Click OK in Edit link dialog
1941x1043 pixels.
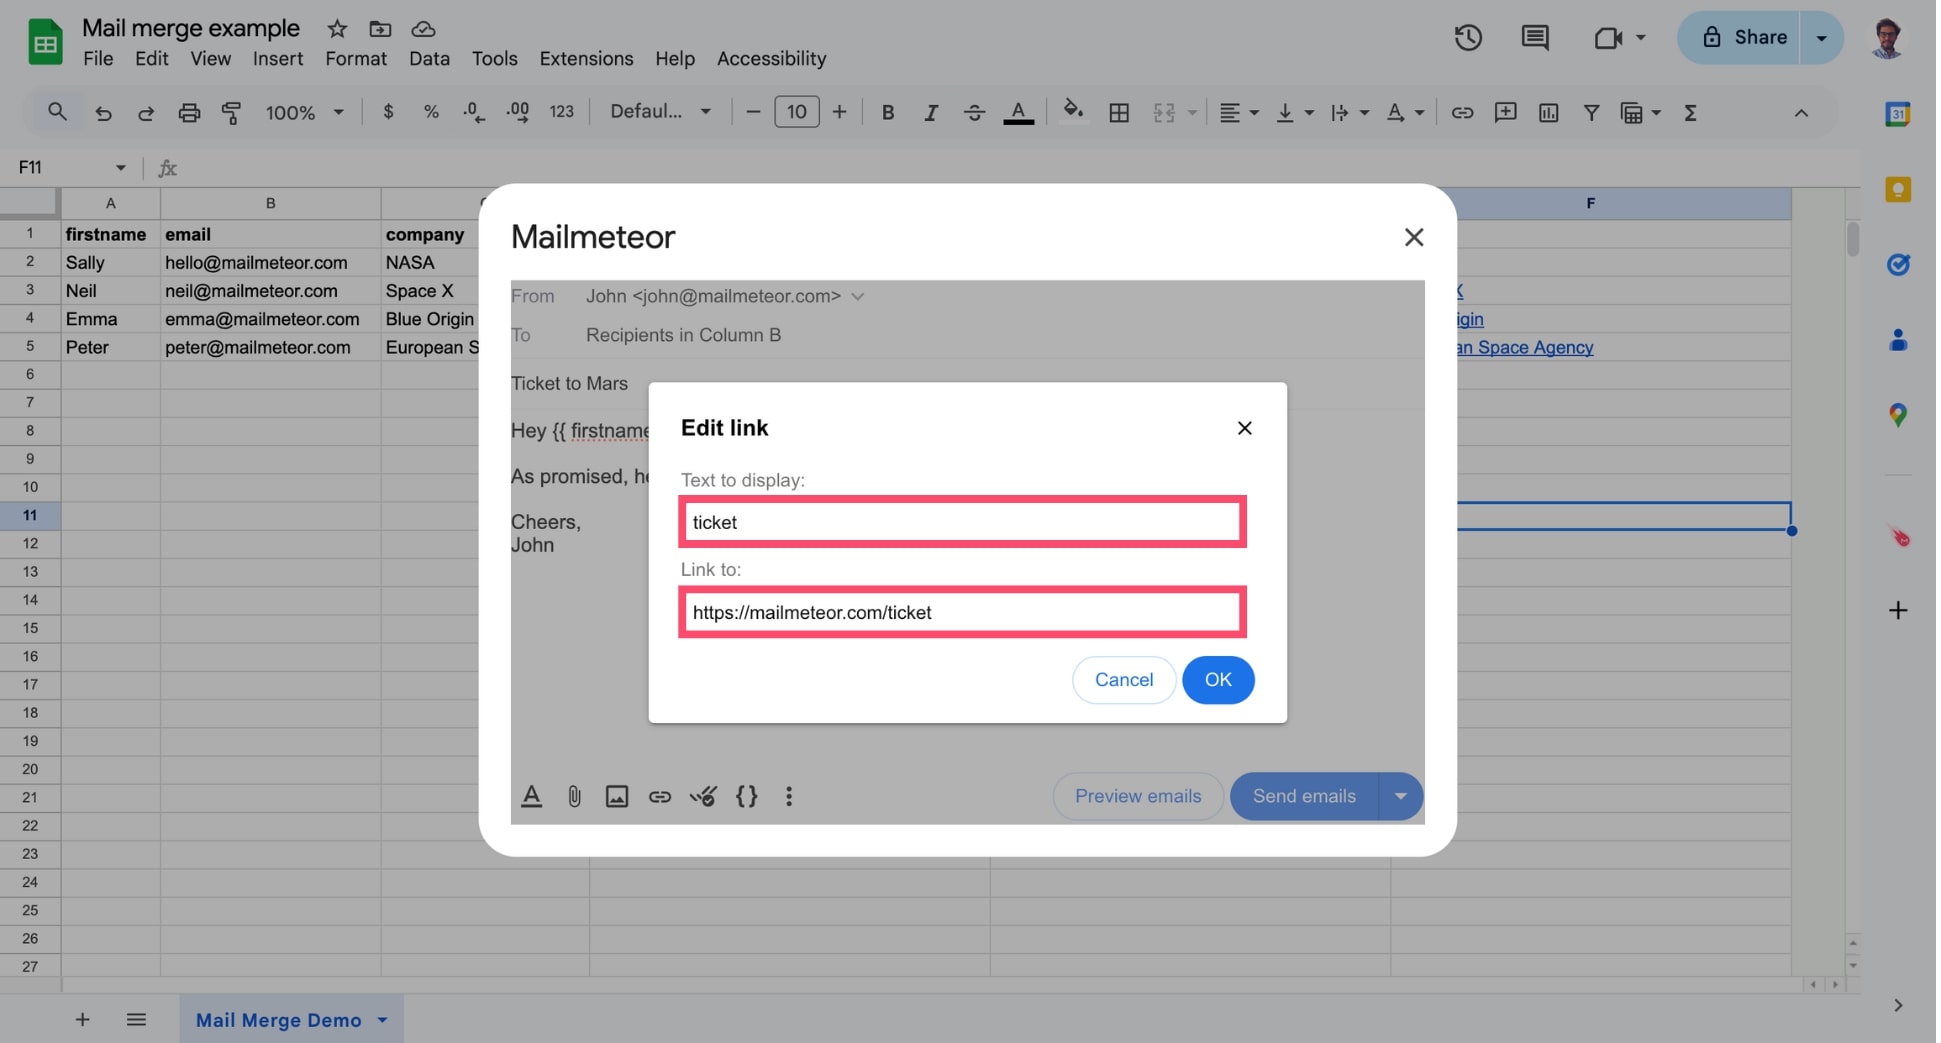[x=1217, y=680]
